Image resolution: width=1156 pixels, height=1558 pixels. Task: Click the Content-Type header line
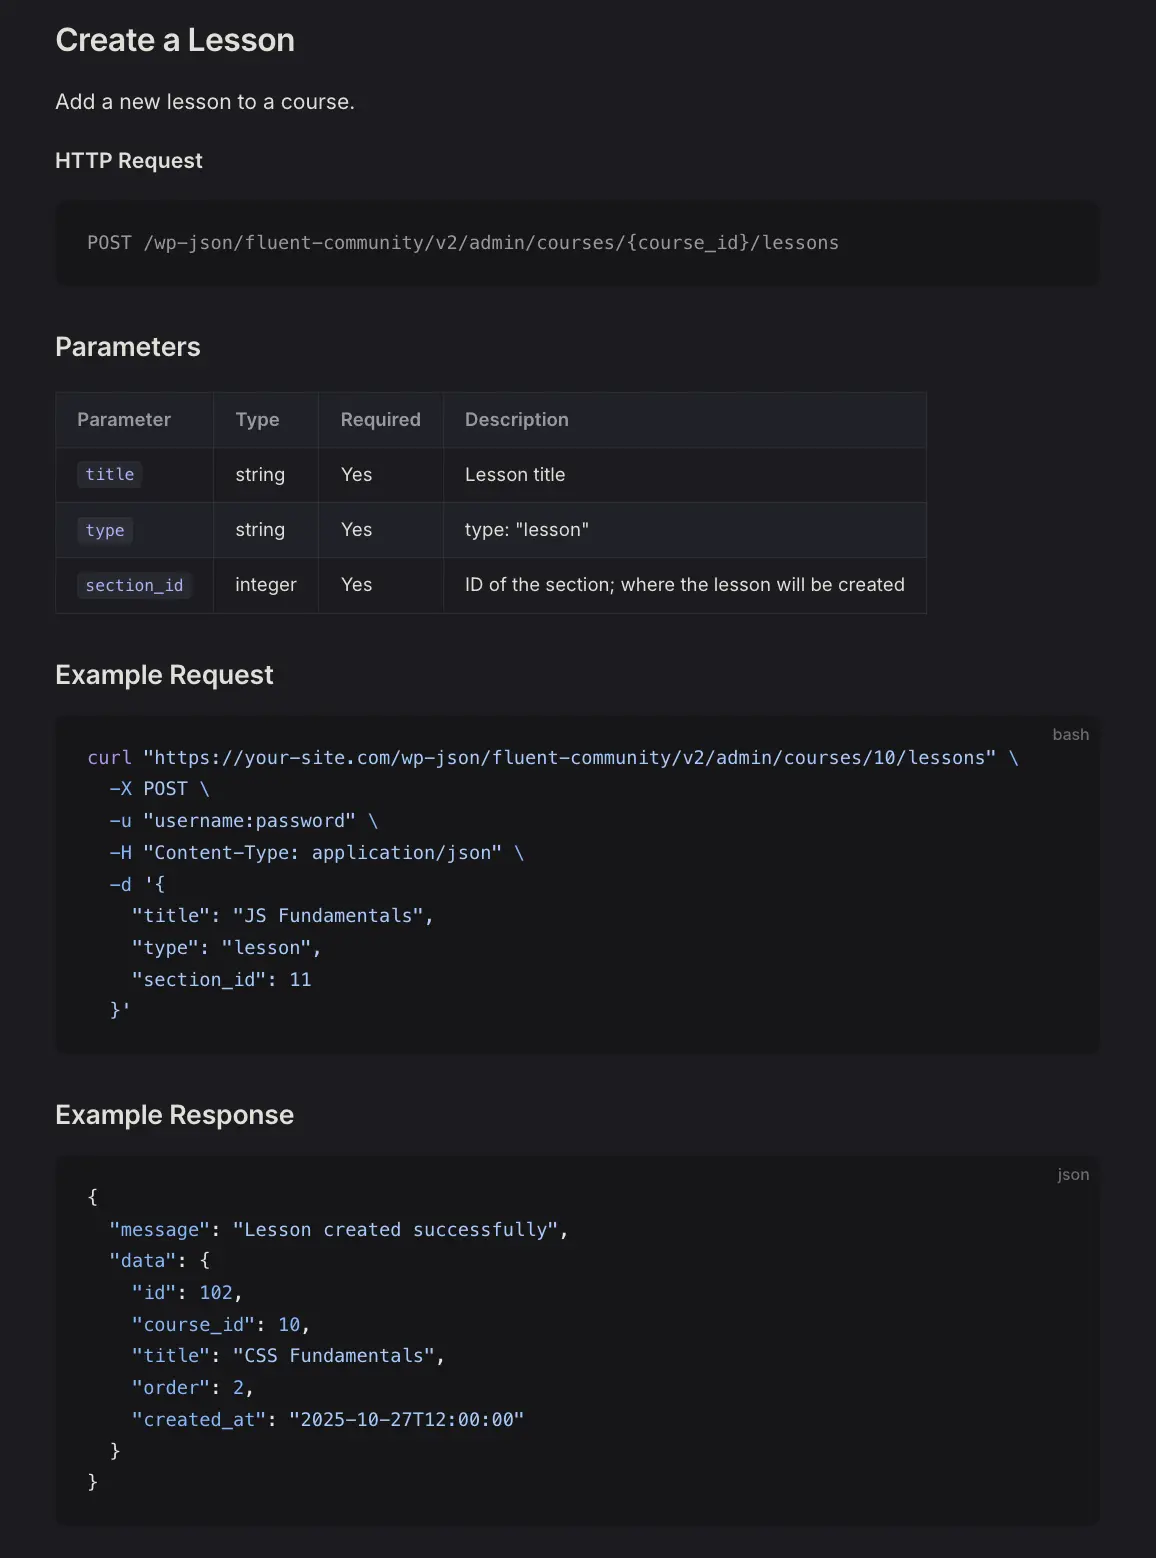click(x=317, y=853)
